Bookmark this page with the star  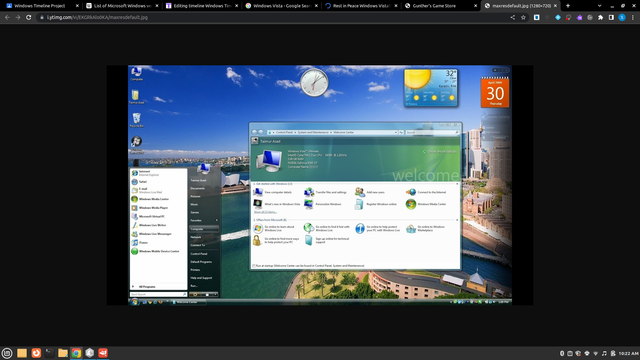(x=523, y=18)
